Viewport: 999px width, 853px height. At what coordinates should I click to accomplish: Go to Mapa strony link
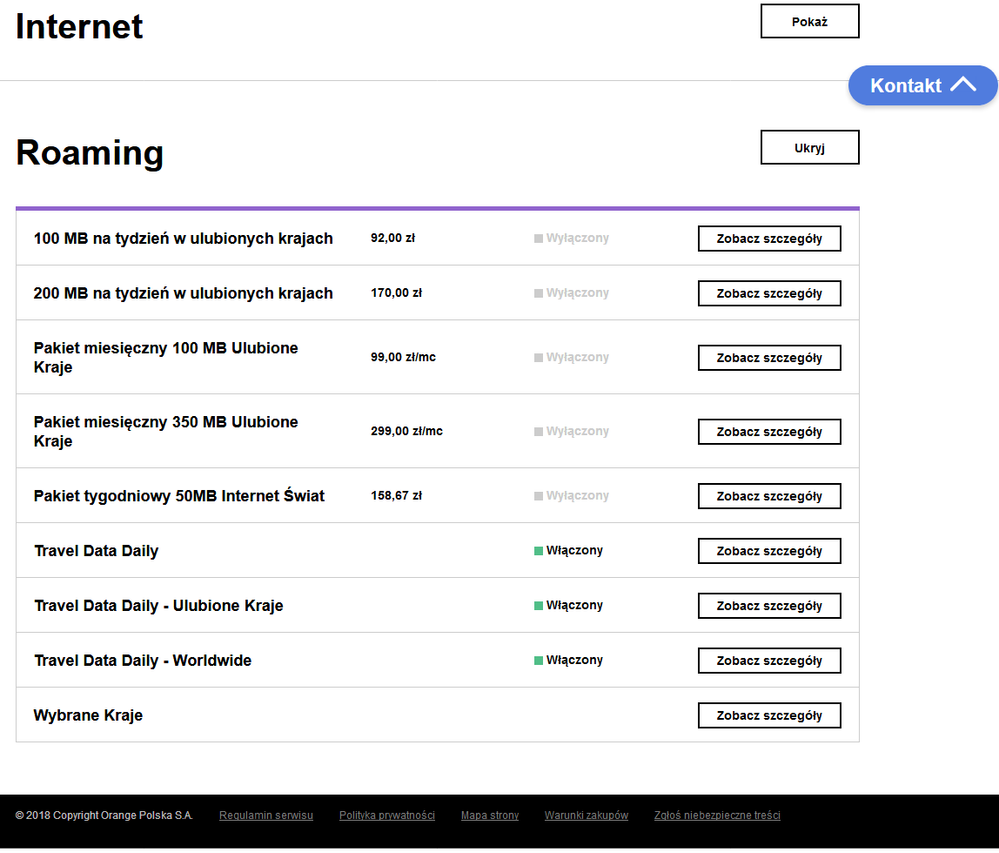coord(489,816)
